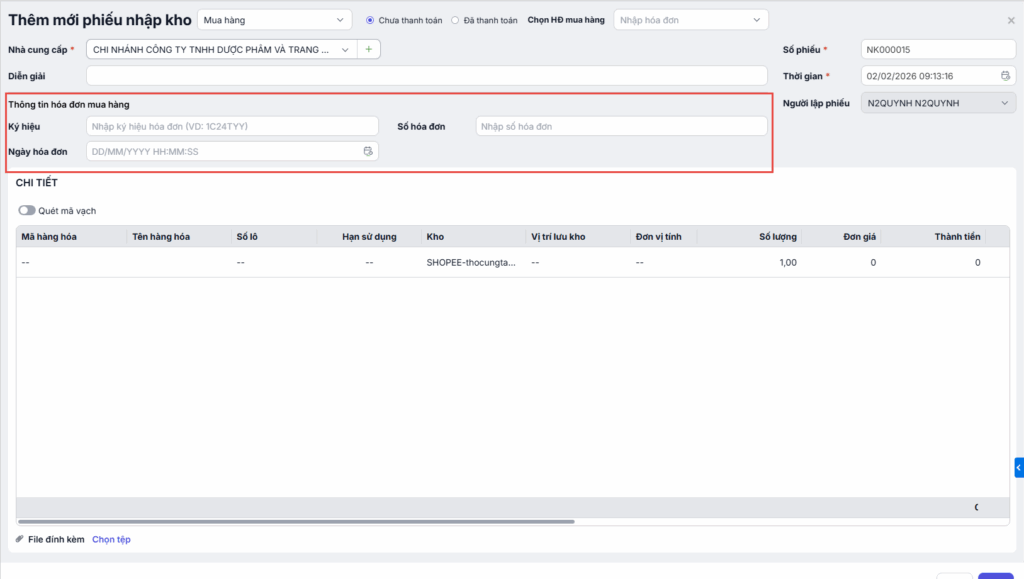Click the Diễn giải description field

point(427,76)
